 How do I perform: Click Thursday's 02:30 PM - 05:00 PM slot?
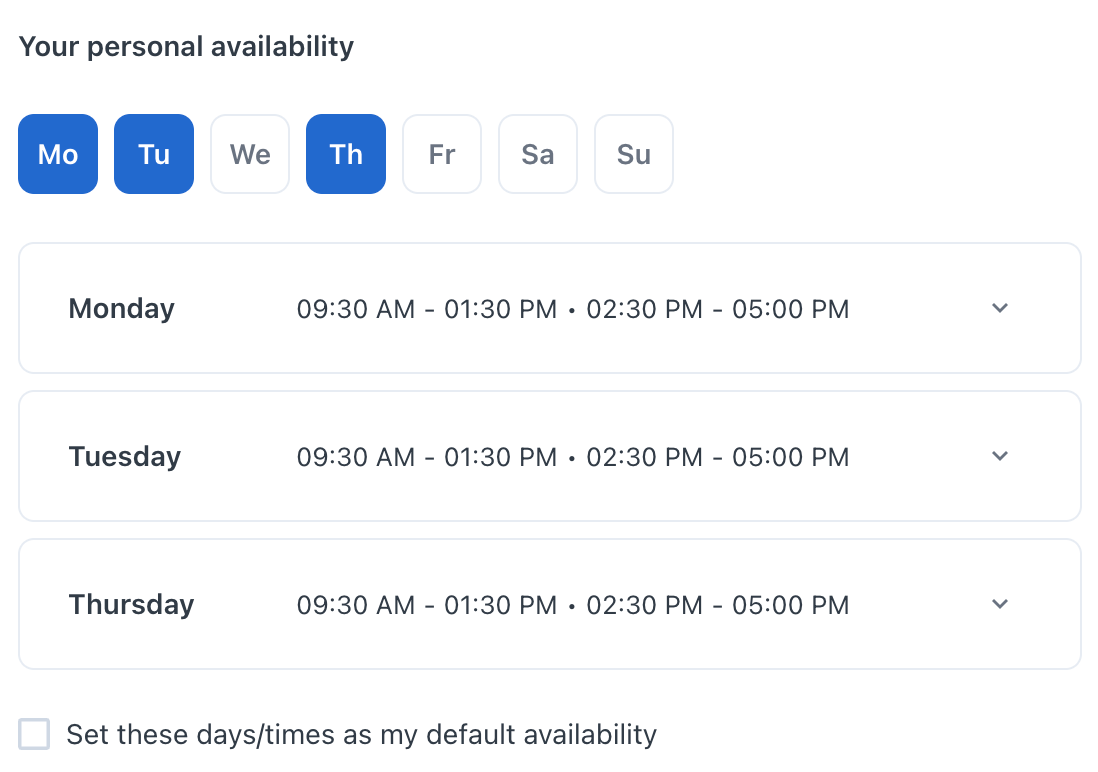(717, 605)
